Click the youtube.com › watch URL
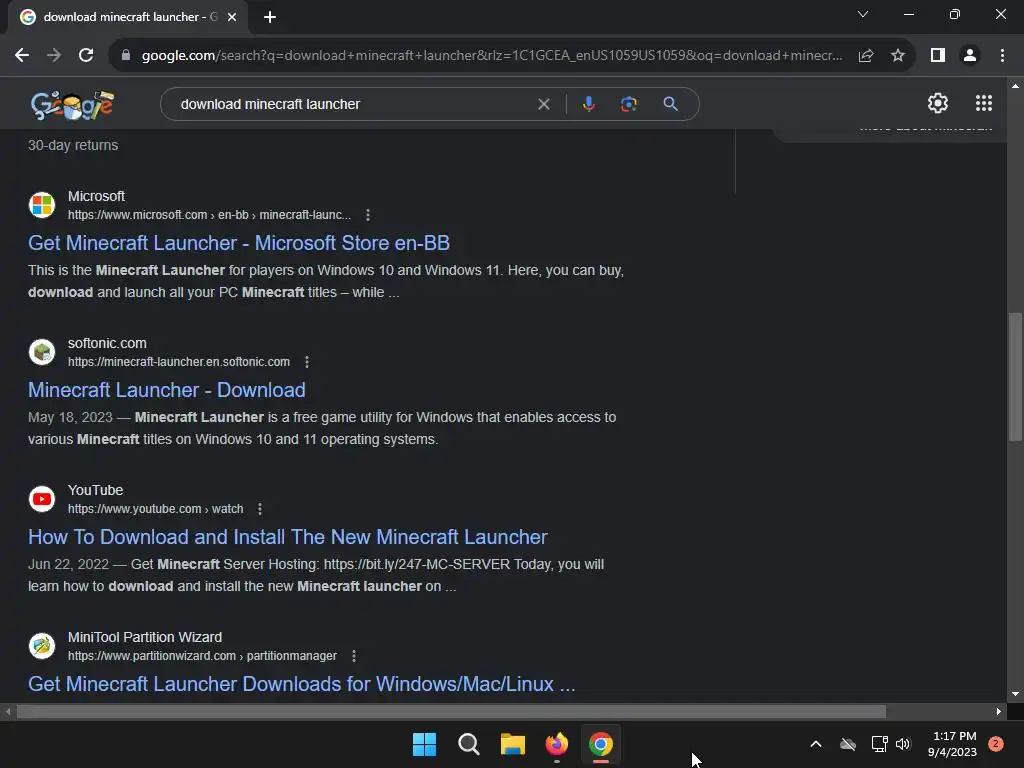 155,509
